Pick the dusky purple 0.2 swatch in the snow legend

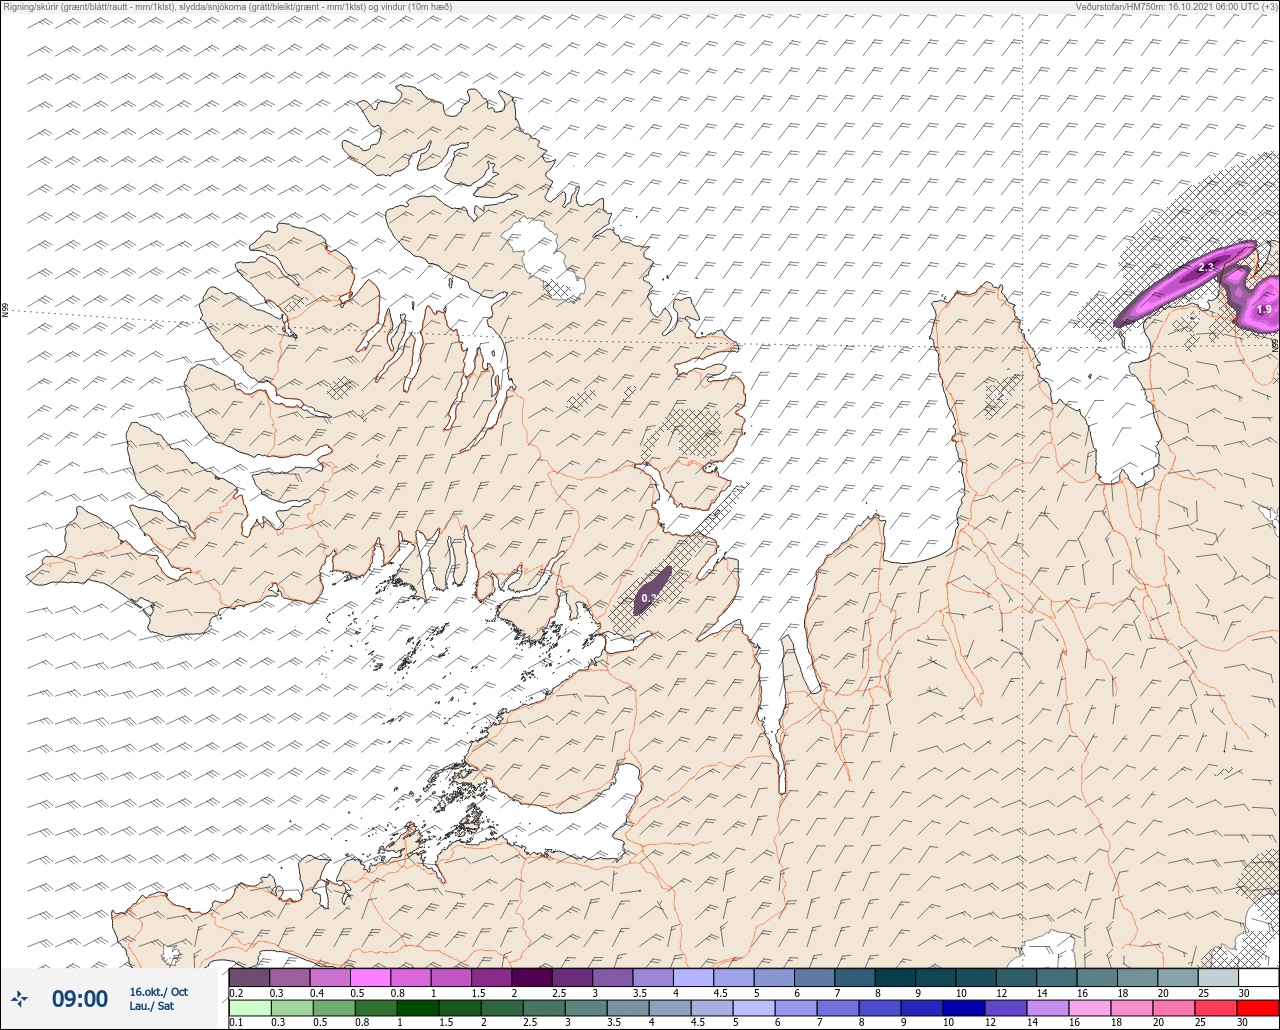click(x=249, y=977)
